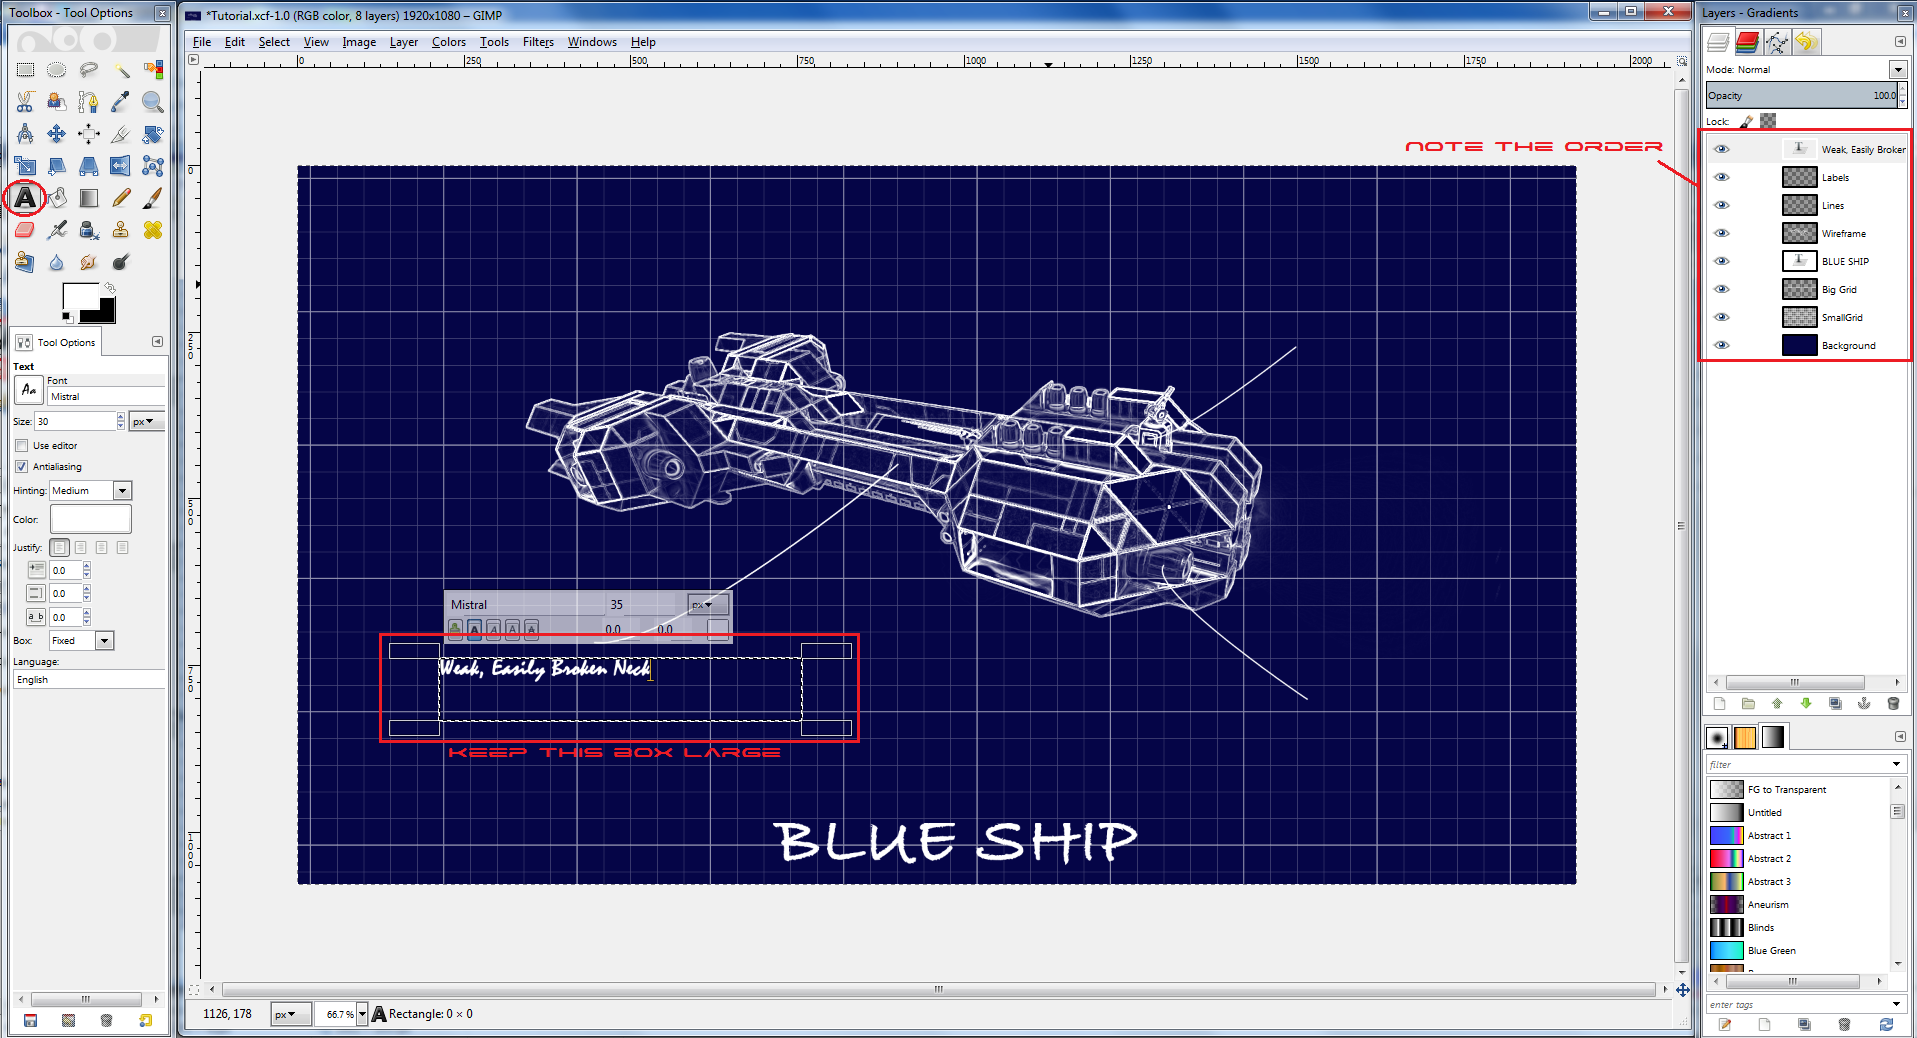Screen dimensions: 1917x1038
Task: Pick the Fuzzy Select wand tool
Action: click(121, 70)
